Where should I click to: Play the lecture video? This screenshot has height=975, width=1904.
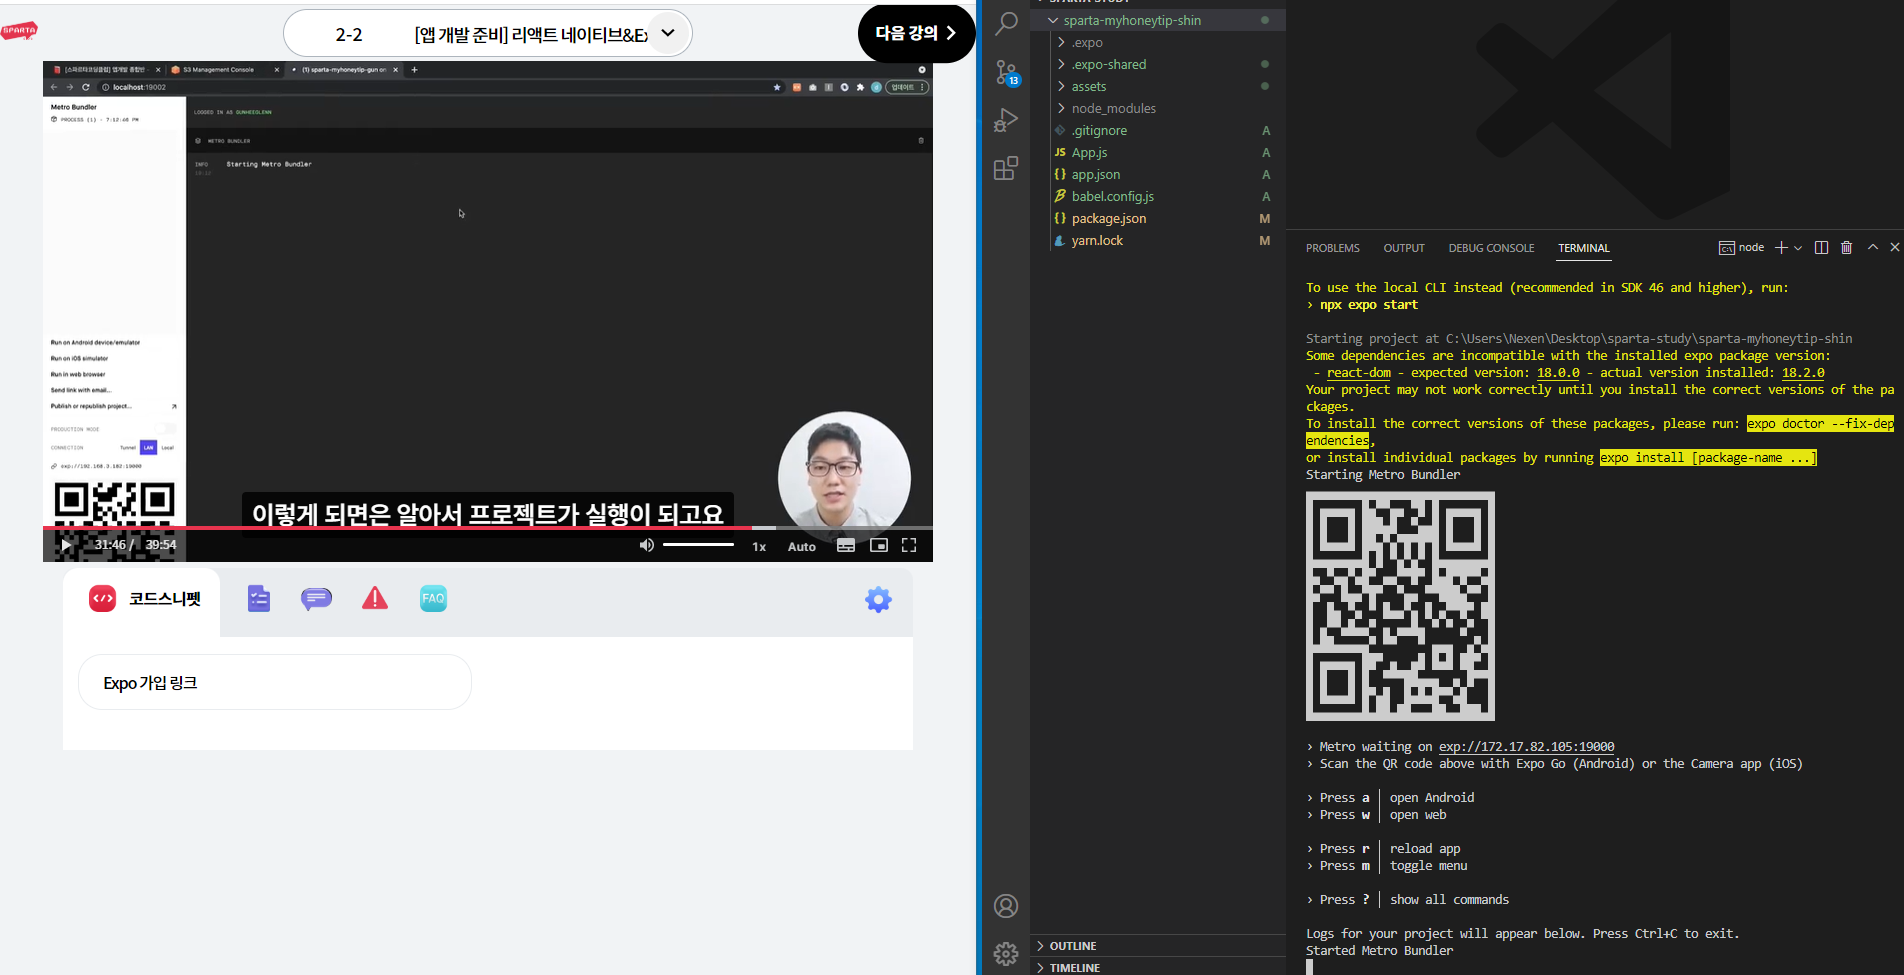[66, 545]
